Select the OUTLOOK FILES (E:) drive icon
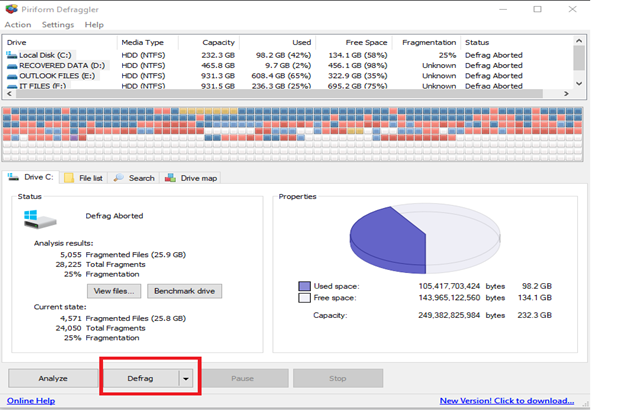 12,76
